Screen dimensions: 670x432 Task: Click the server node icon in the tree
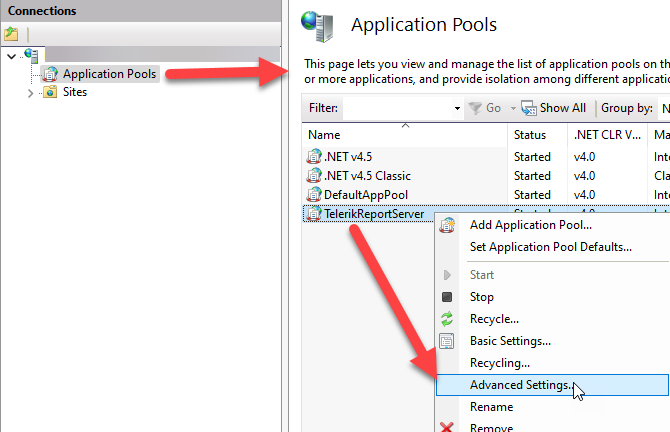tap(31, 55)
